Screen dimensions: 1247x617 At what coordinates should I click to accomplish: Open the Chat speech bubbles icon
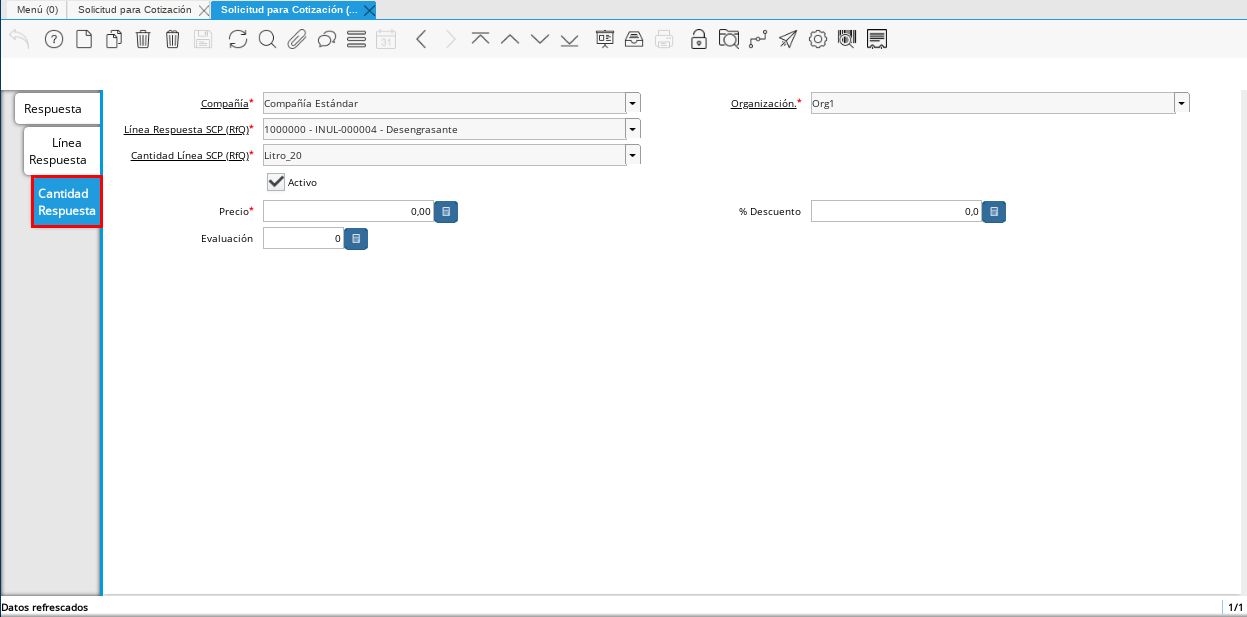point(326,39)
